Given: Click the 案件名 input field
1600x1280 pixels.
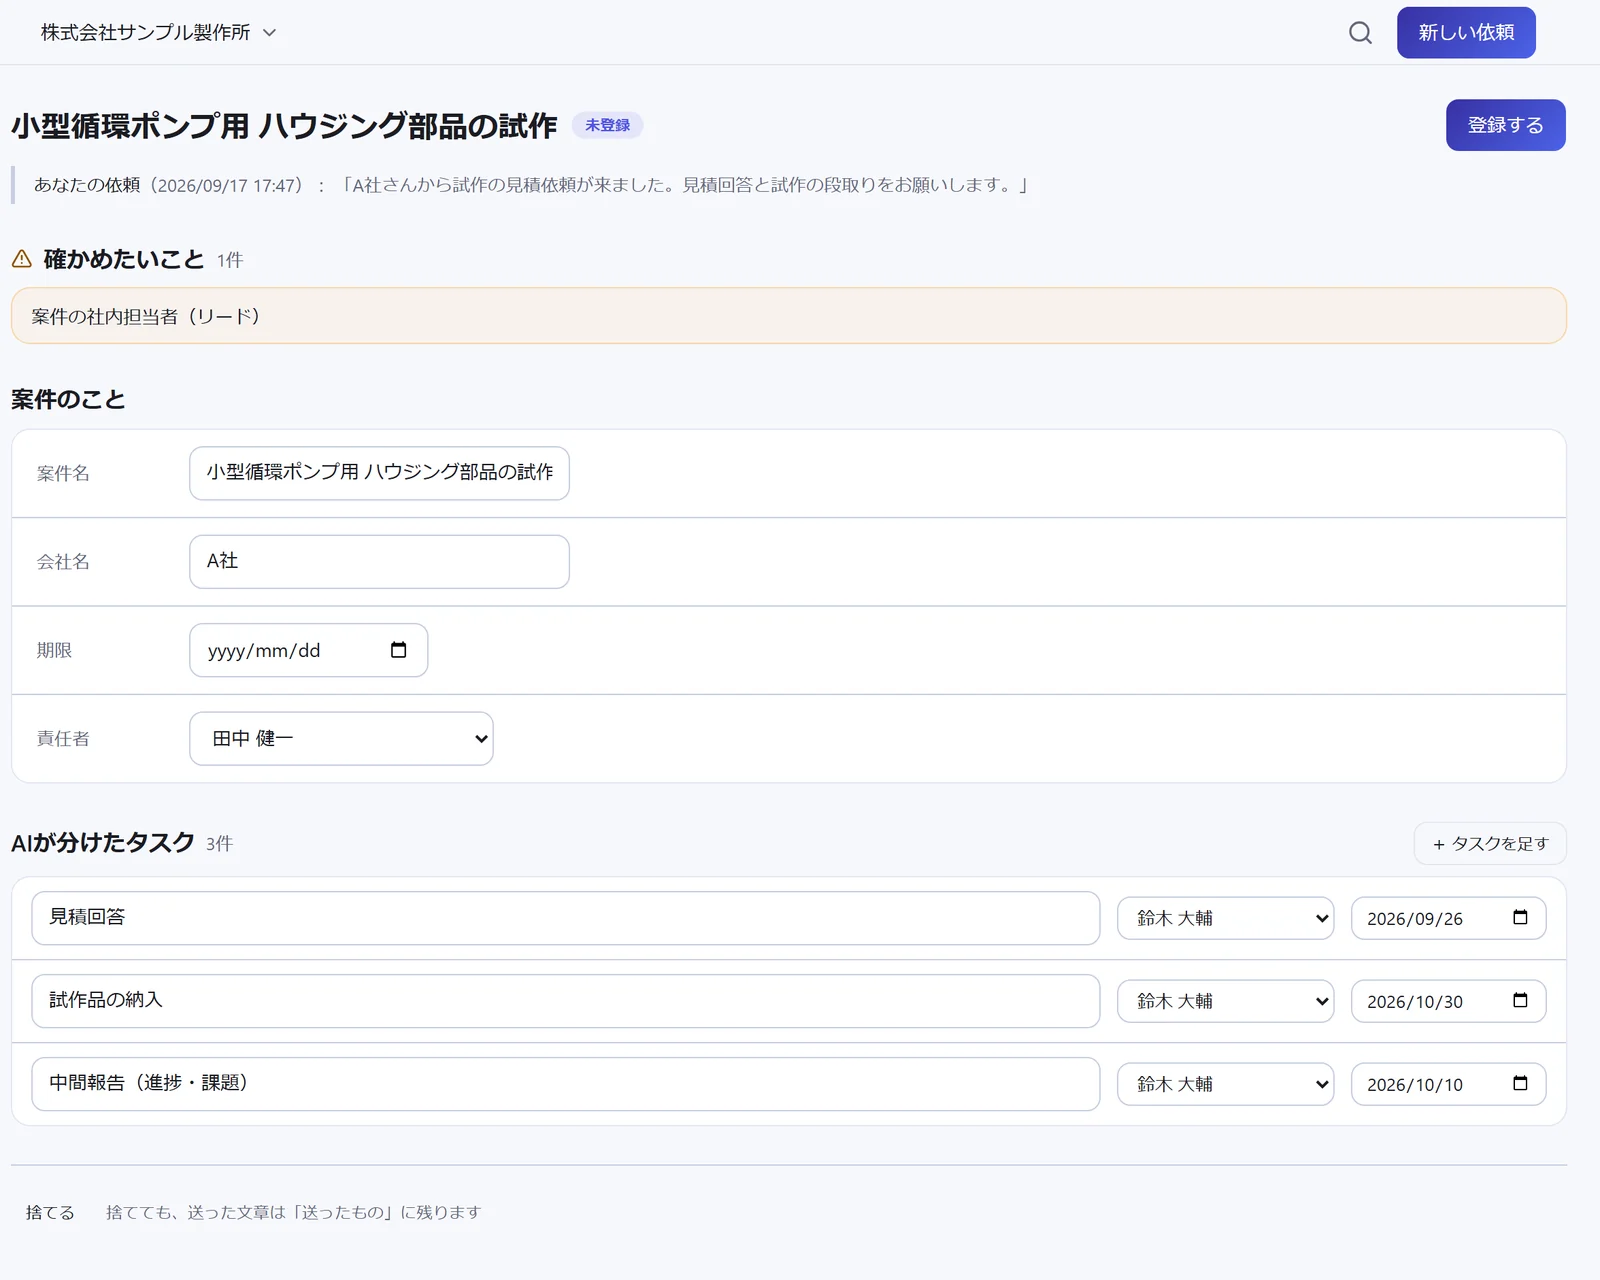Looking at the screenshot, I should tap(379, 473).
